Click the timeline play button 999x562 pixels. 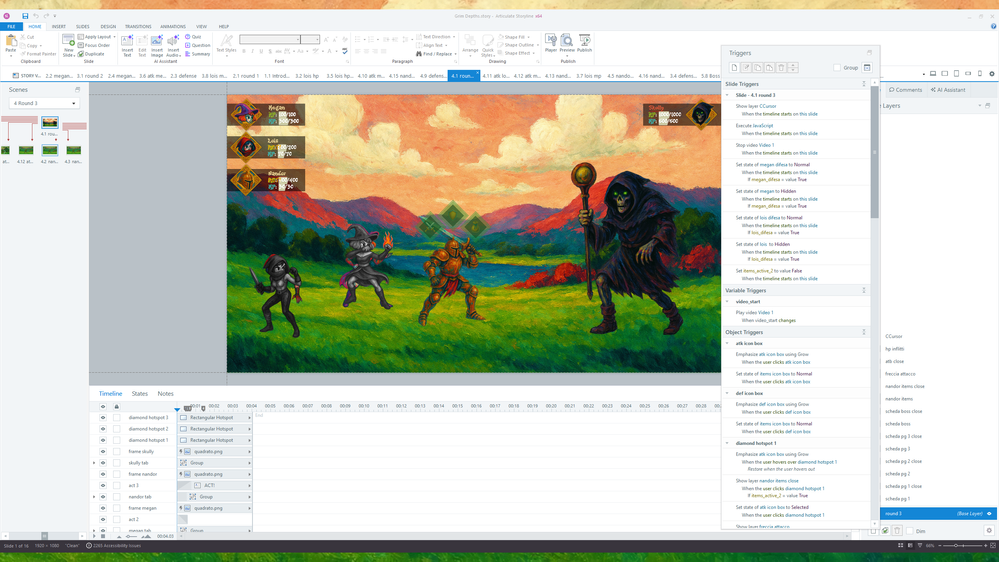[94, 537]
